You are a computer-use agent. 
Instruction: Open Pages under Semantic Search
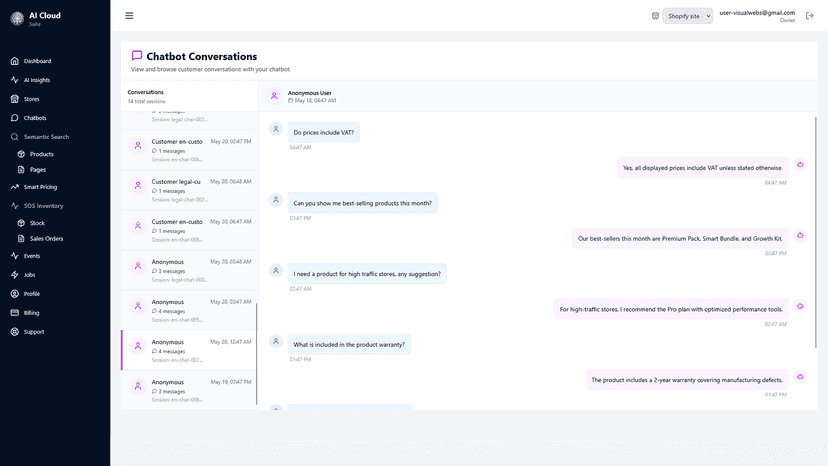coord(37,170)
